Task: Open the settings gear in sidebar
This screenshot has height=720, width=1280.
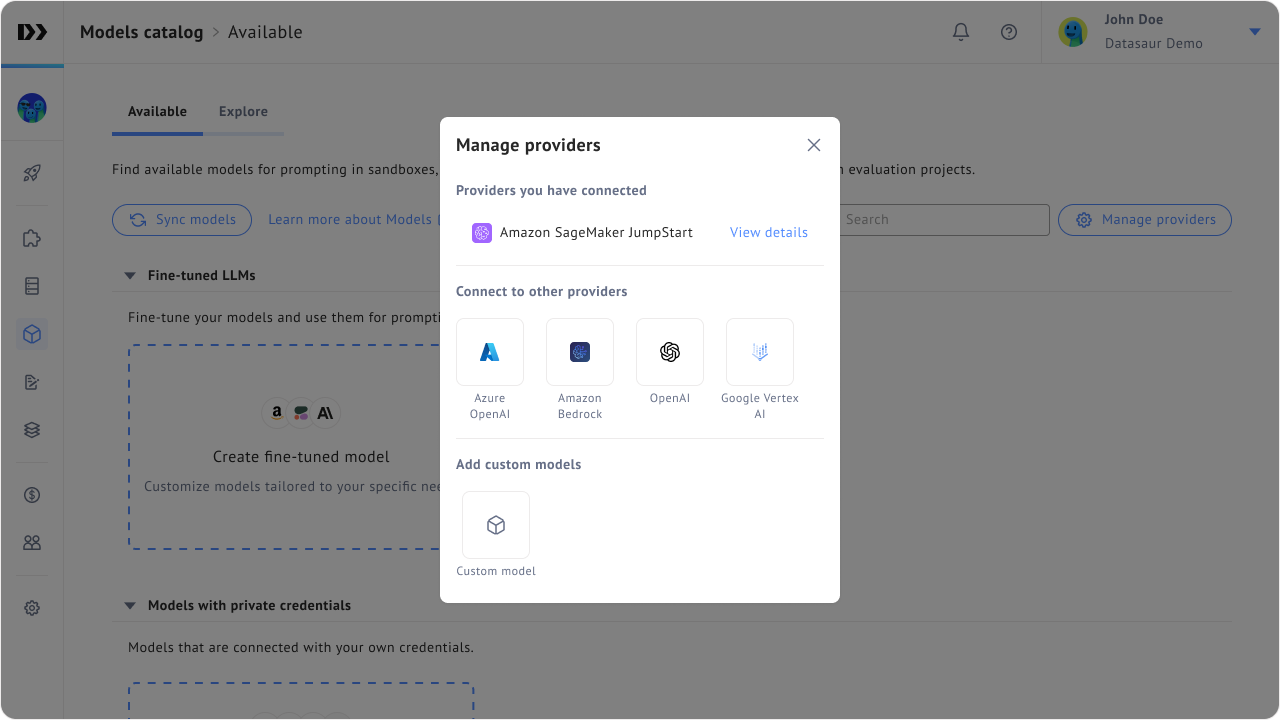Action: (32, 608)
